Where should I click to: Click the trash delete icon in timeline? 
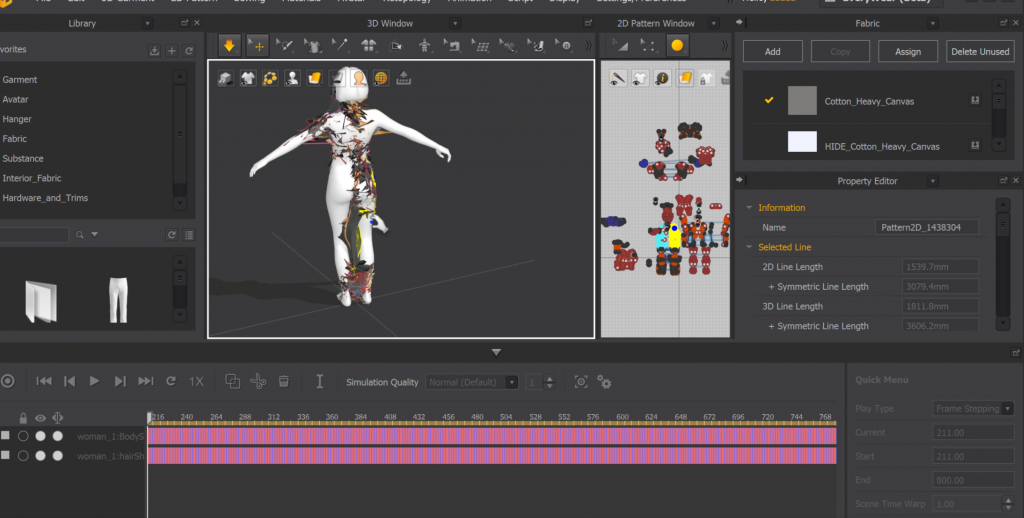pos(284,381)
